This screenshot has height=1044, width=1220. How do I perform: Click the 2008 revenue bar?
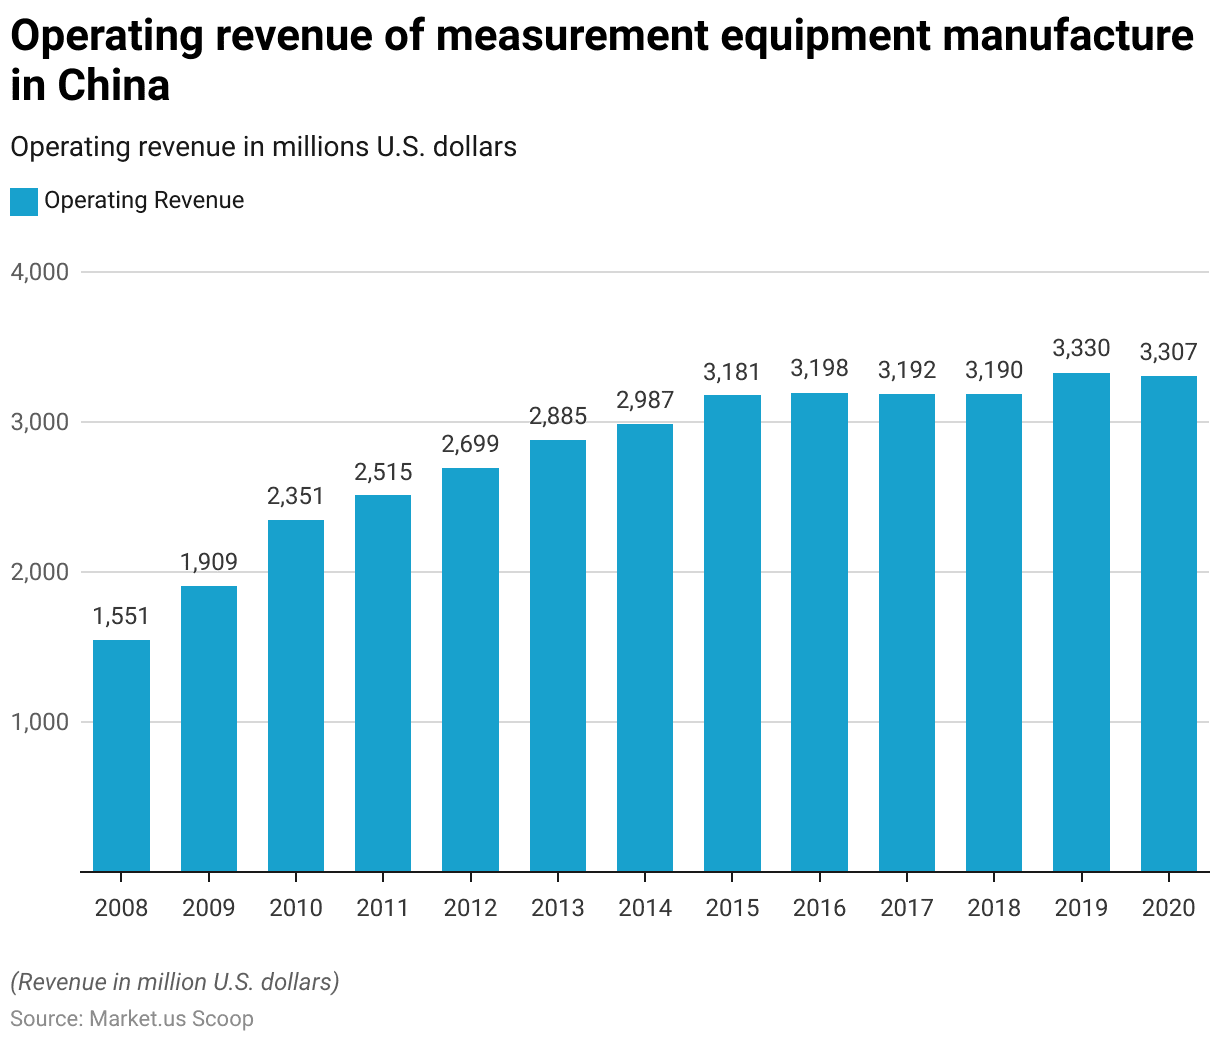tap(121, 756)
